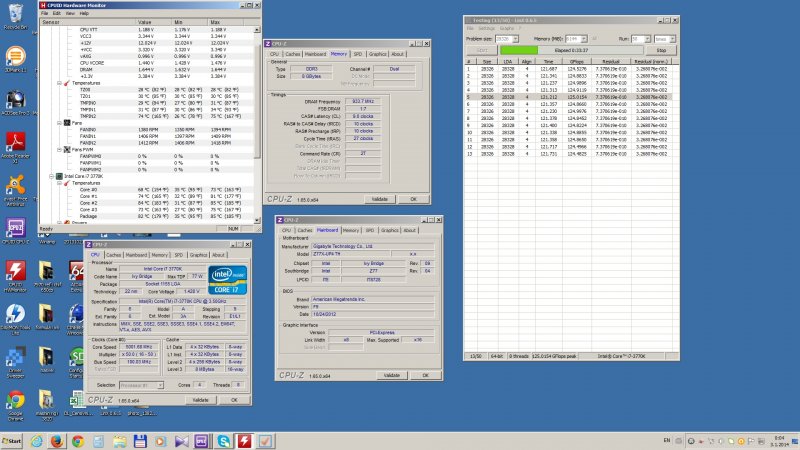Open the Help menu in HWMonitor
This screenshot has height=450, width=800.
pyautogui.click(x=84, y=13)
